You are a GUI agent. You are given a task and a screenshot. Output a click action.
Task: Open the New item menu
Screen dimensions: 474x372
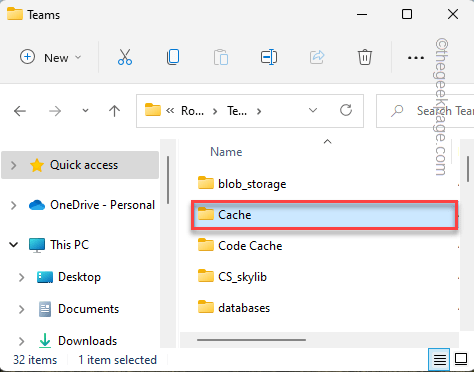pyautogui.click(x=51, y=57)
